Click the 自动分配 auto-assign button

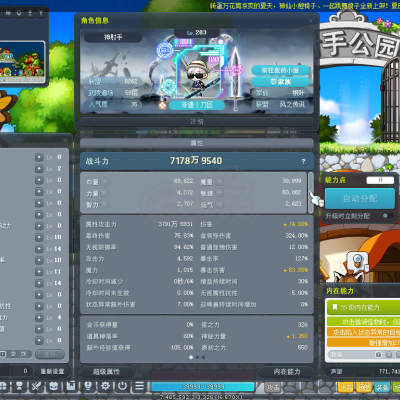[360, 199]
